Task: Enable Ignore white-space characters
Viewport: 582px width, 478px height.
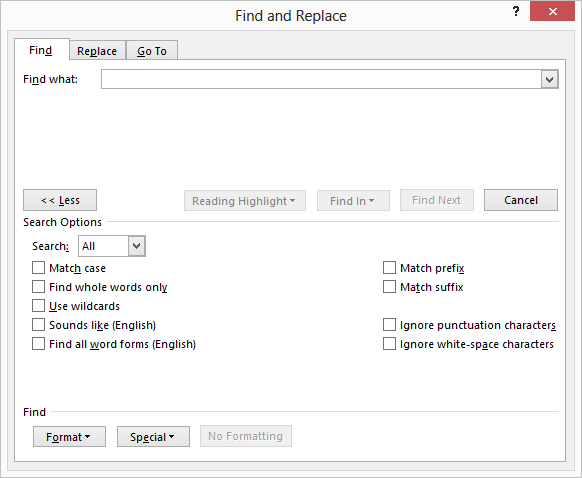Action: click(x=389, y=344)
